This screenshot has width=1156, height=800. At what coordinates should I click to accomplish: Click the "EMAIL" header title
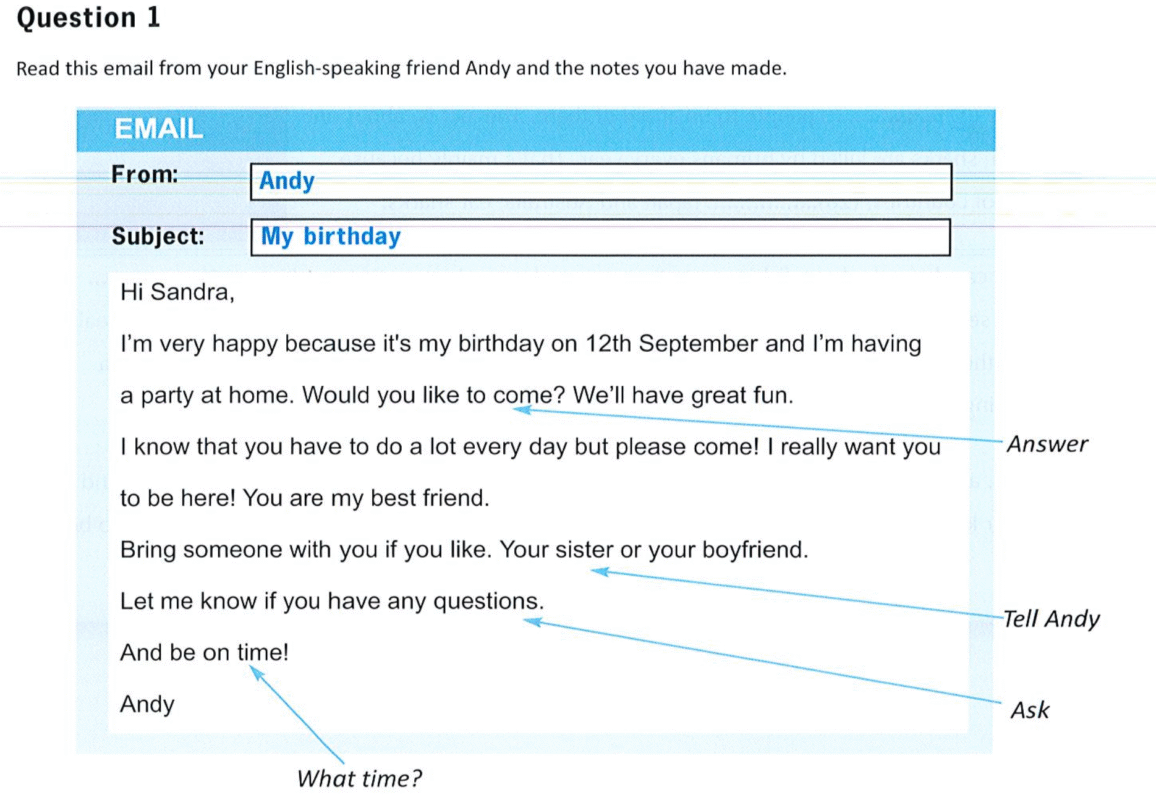(x=159, y=129)
